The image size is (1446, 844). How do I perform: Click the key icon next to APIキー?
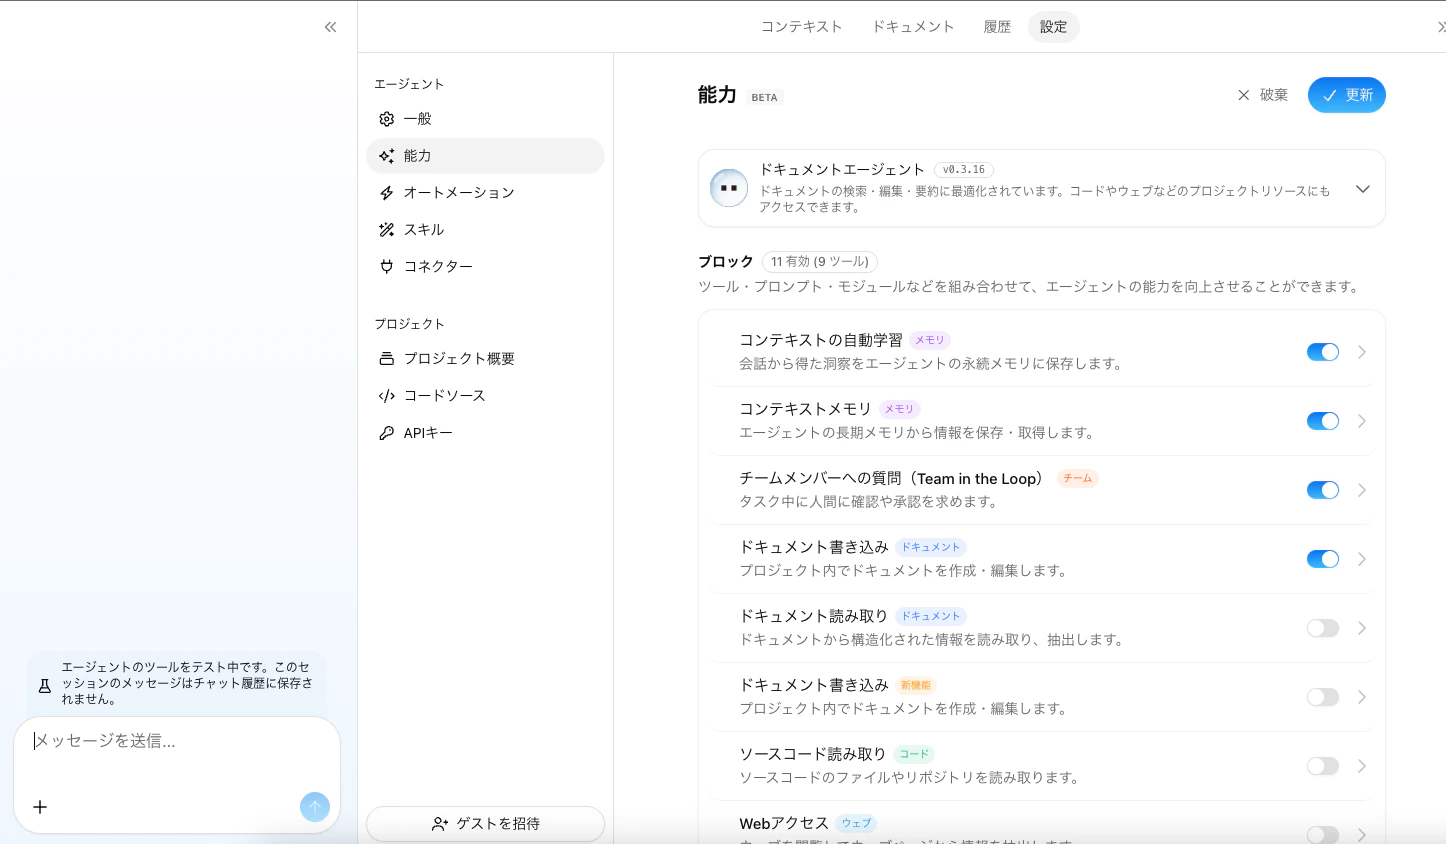click(x=387, y=433)
